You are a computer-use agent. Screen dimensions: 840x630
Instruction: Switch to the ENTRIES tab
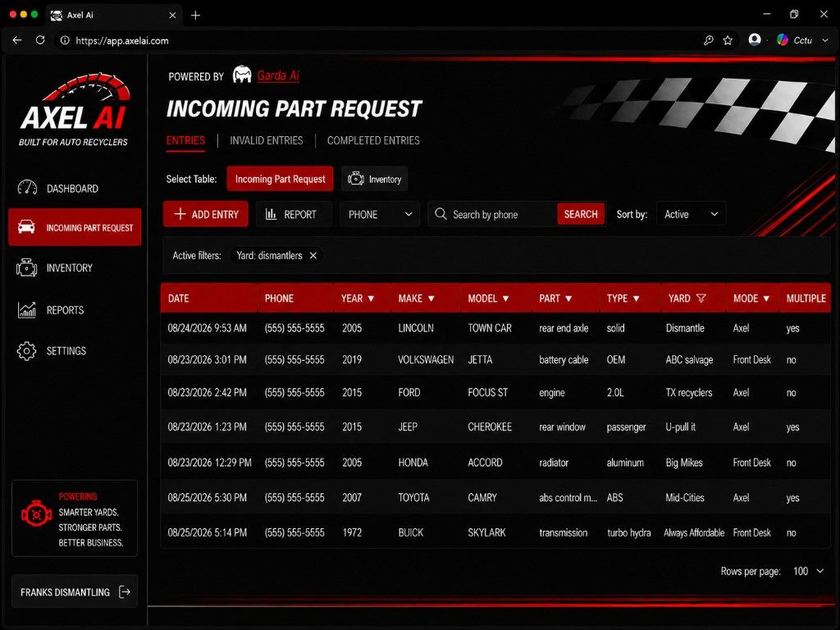pos(185,140)
